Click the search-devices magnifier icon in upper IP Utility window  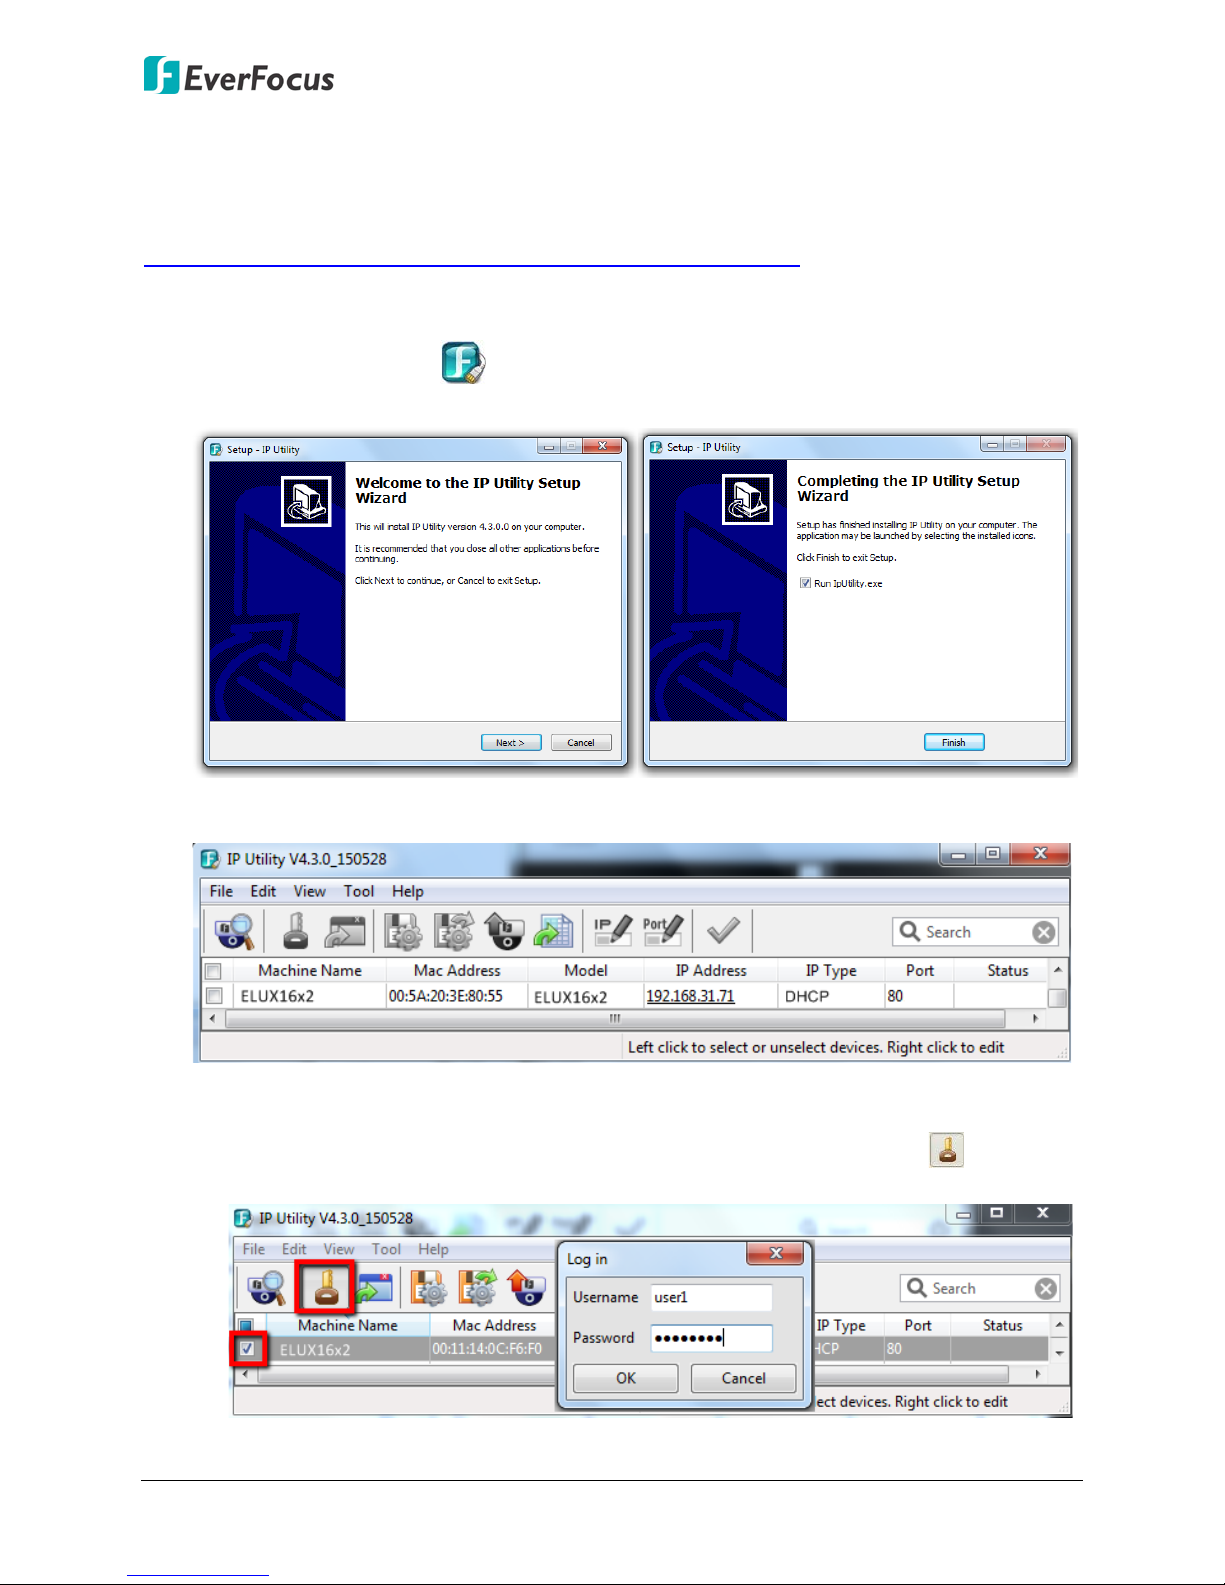tap(235, 931)
